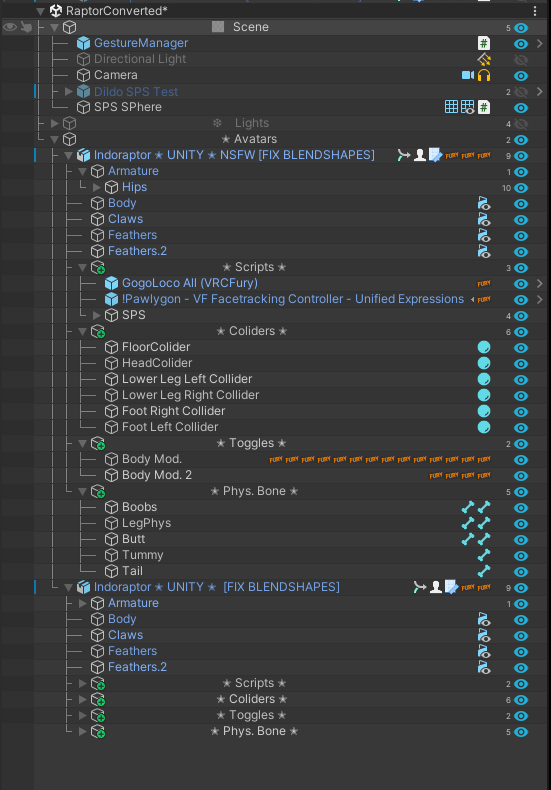Viewport: 551px width, 790px height.
Task: Click the VRCFury icon on GogoLoco All row
Action: (484, 284)
